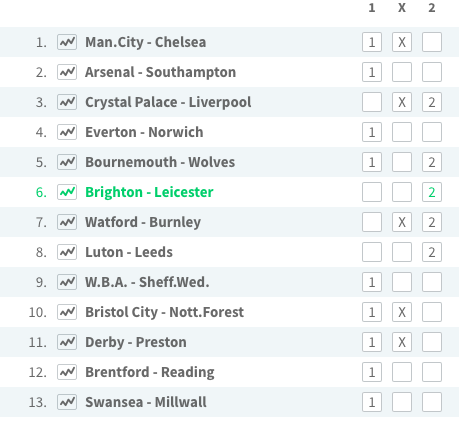
Task: Open stats chart icon for Luton - Leeds
Action: click(x=67, y=252)
